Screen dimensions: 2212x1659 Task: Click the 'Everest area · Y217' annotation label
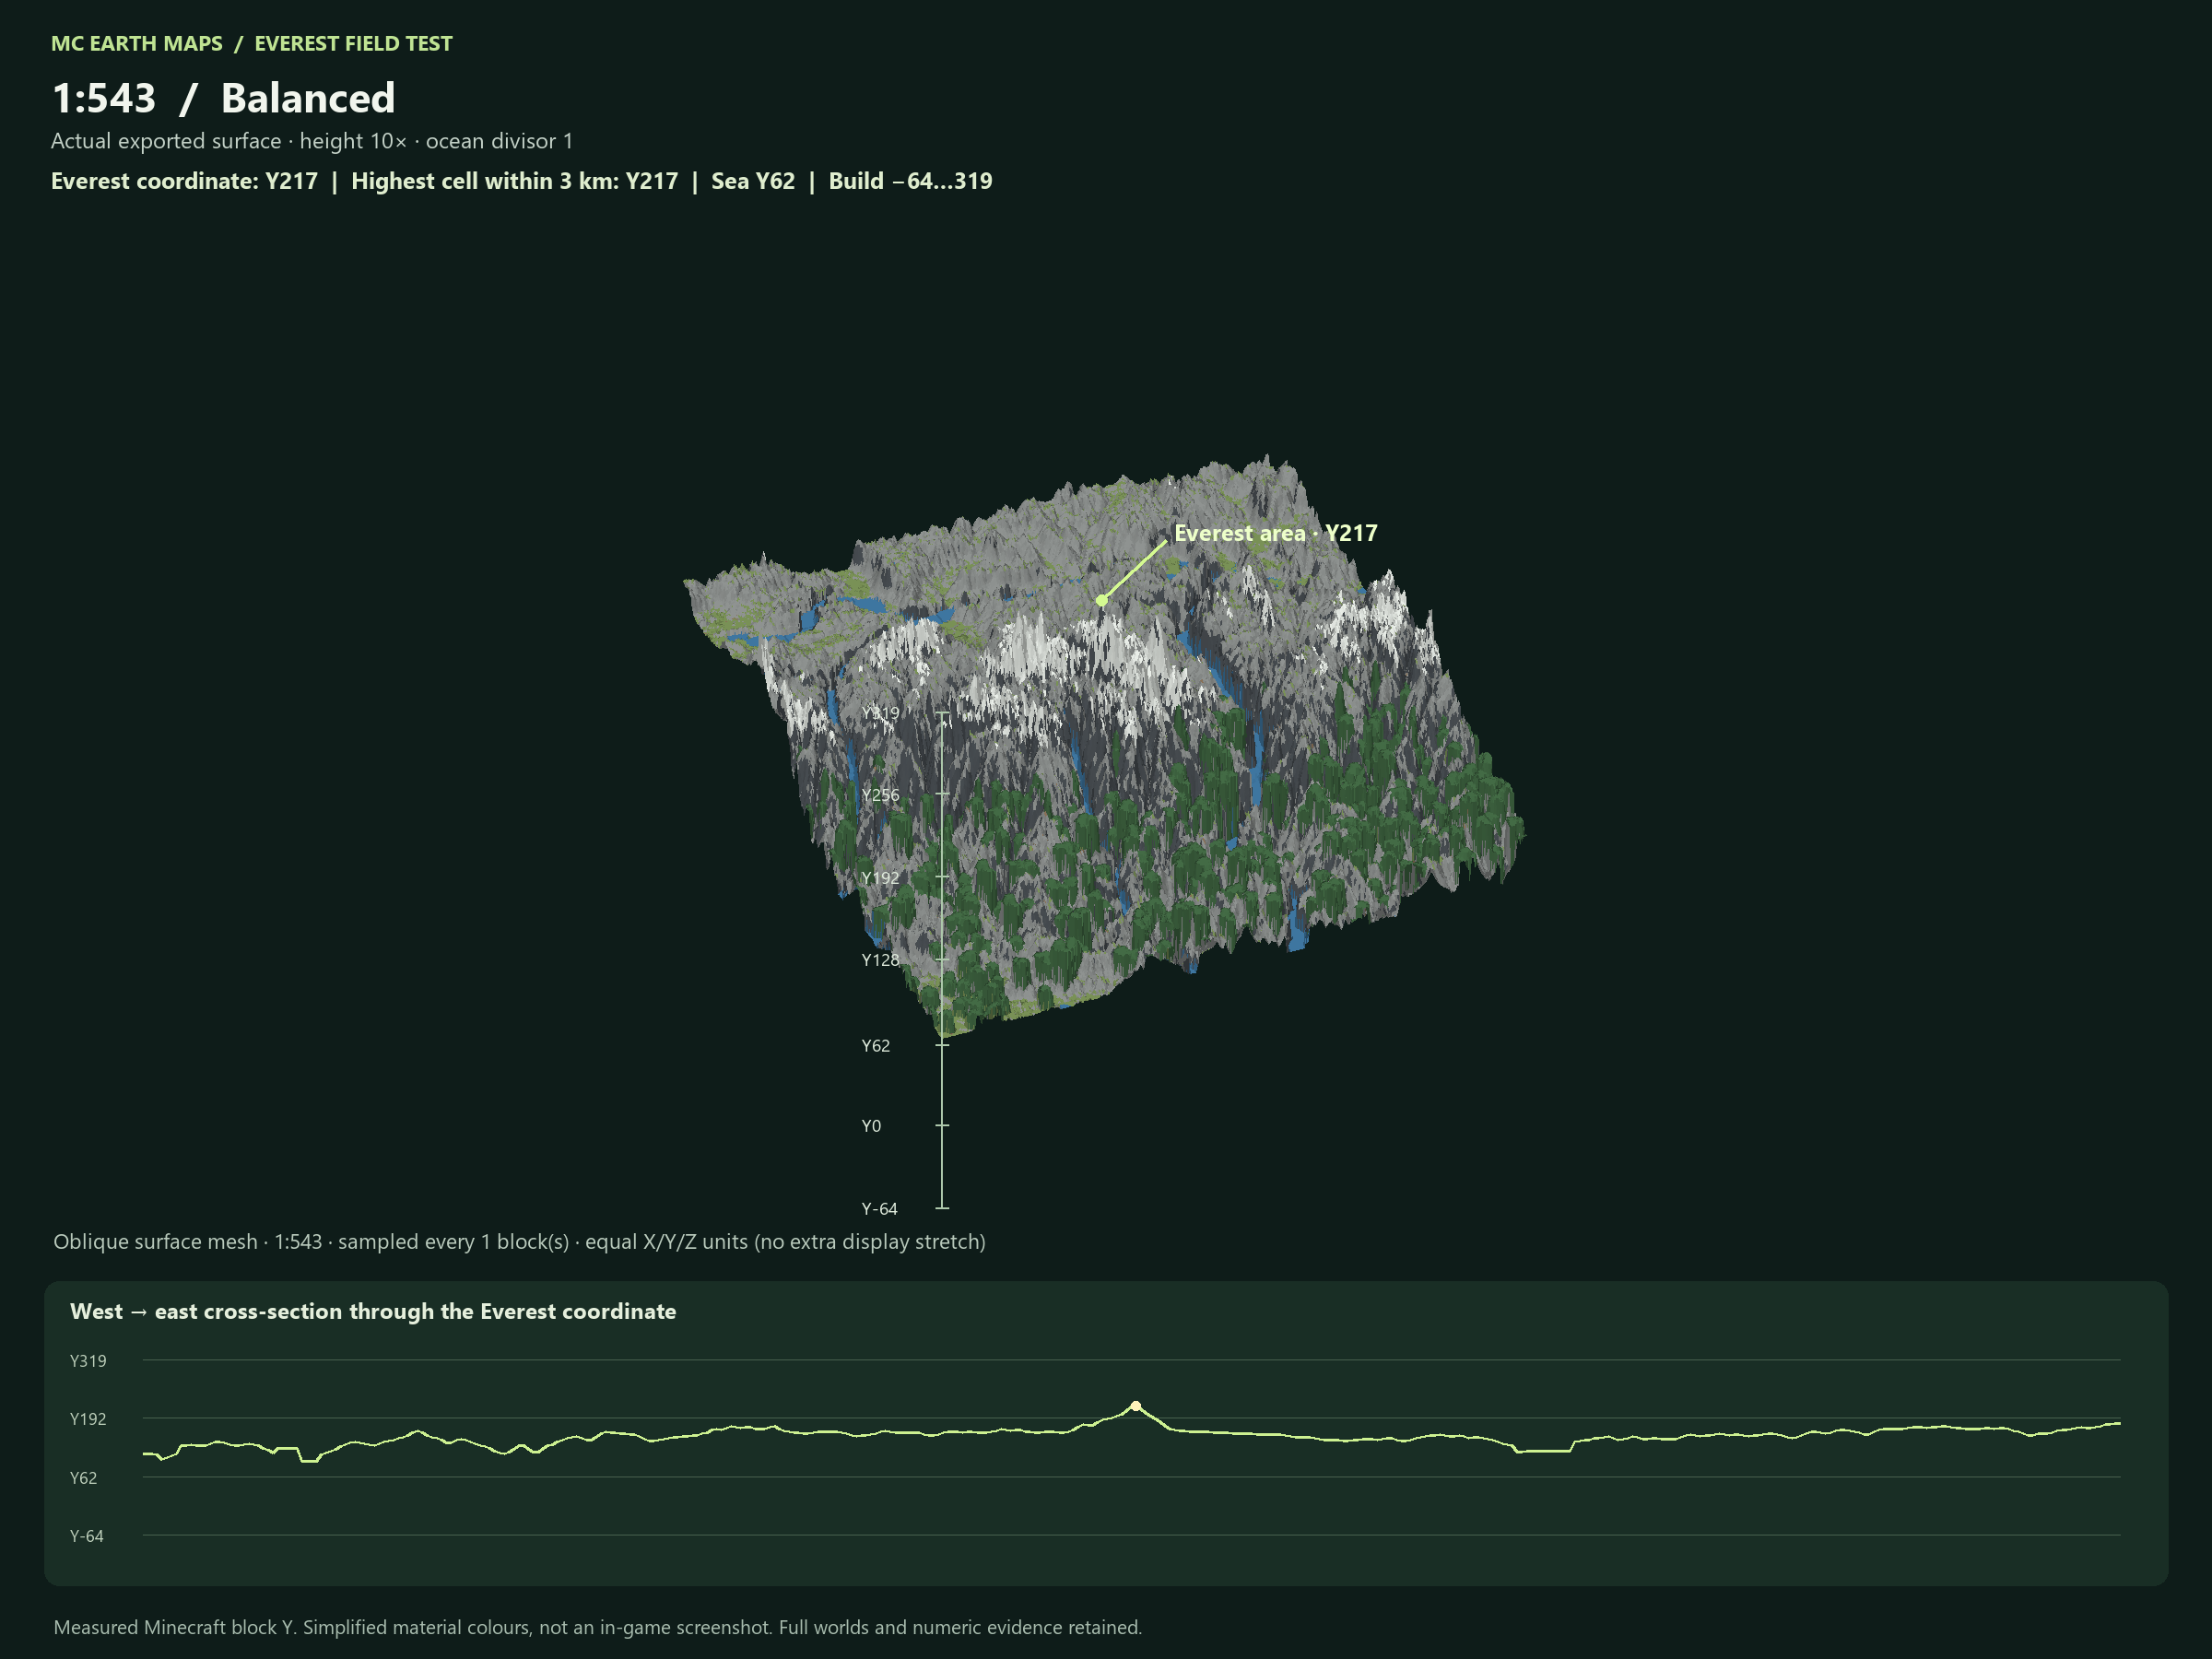[x=1275, y=533]
